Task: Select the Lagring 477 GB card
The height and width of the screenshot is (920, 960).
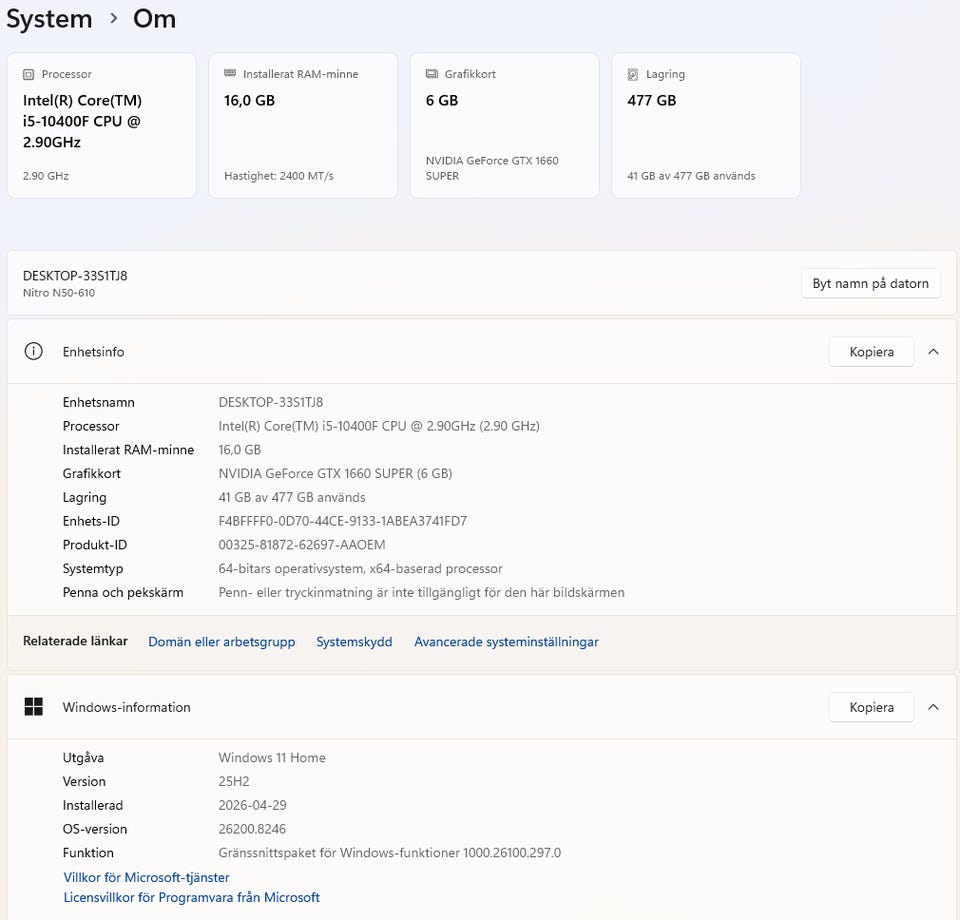Action: click(x=705, y=126)
